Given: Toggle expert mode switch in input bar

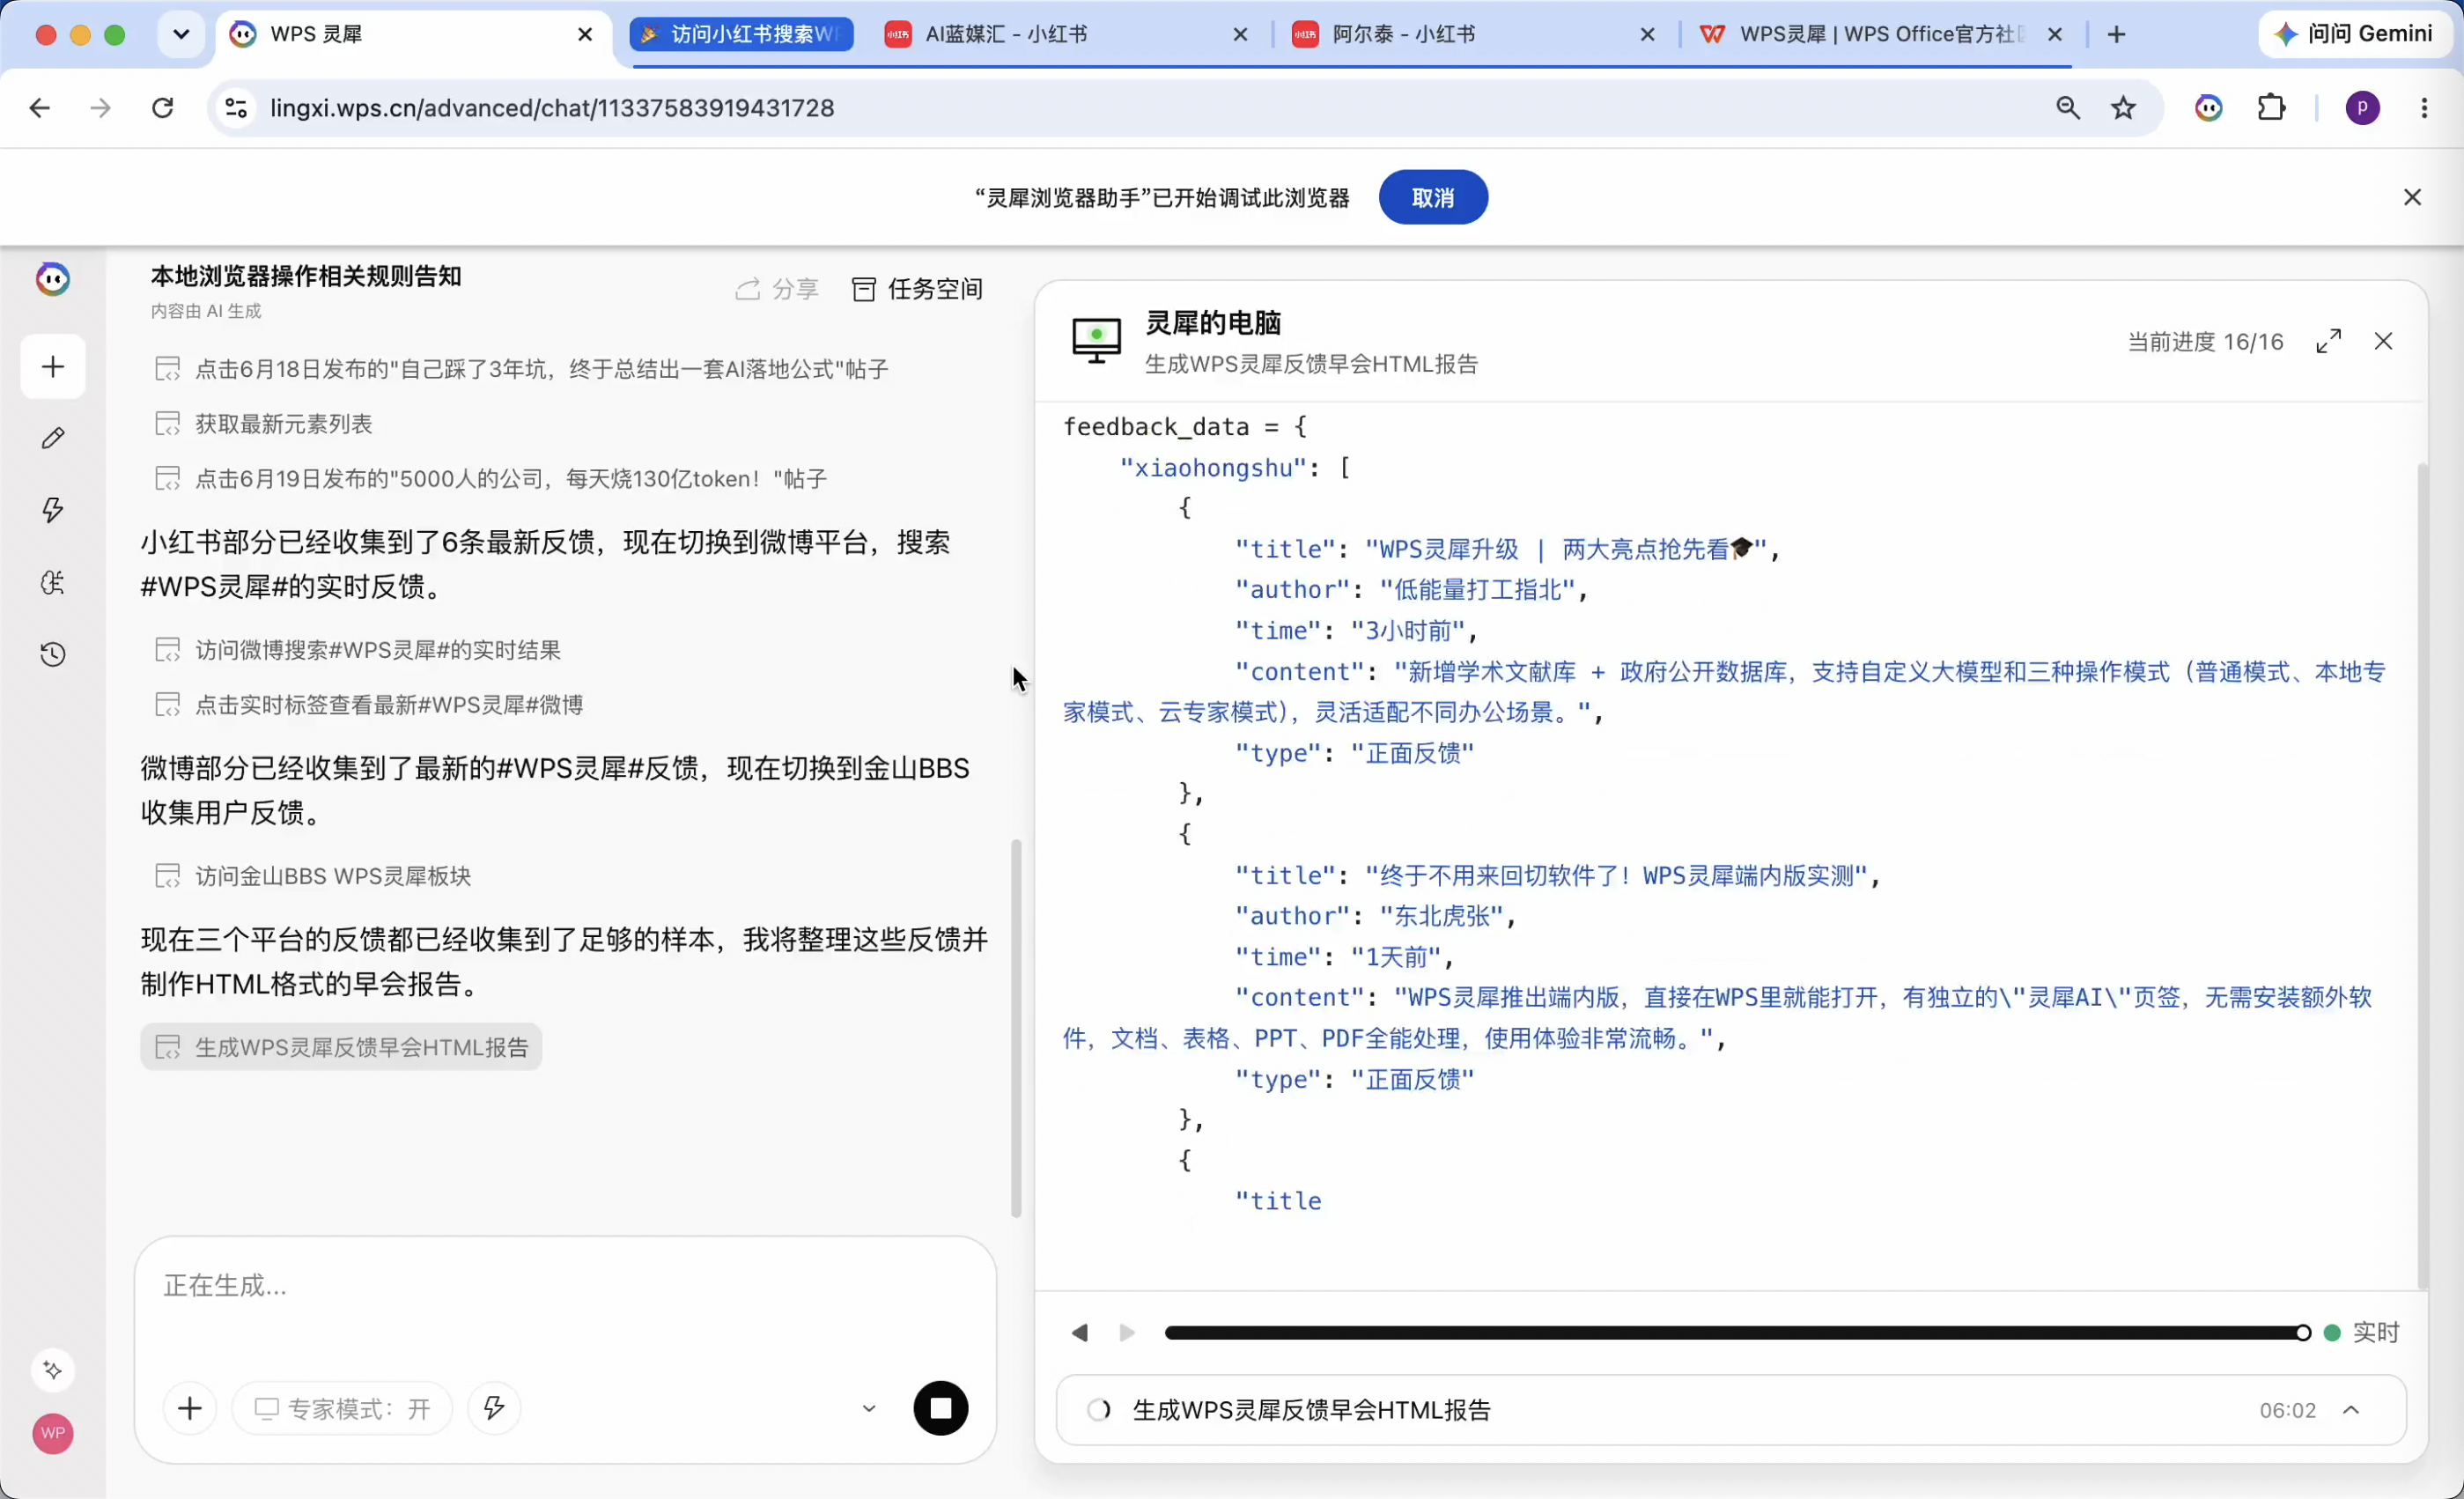Looking at the screenshot, I should pos(342,1409).
